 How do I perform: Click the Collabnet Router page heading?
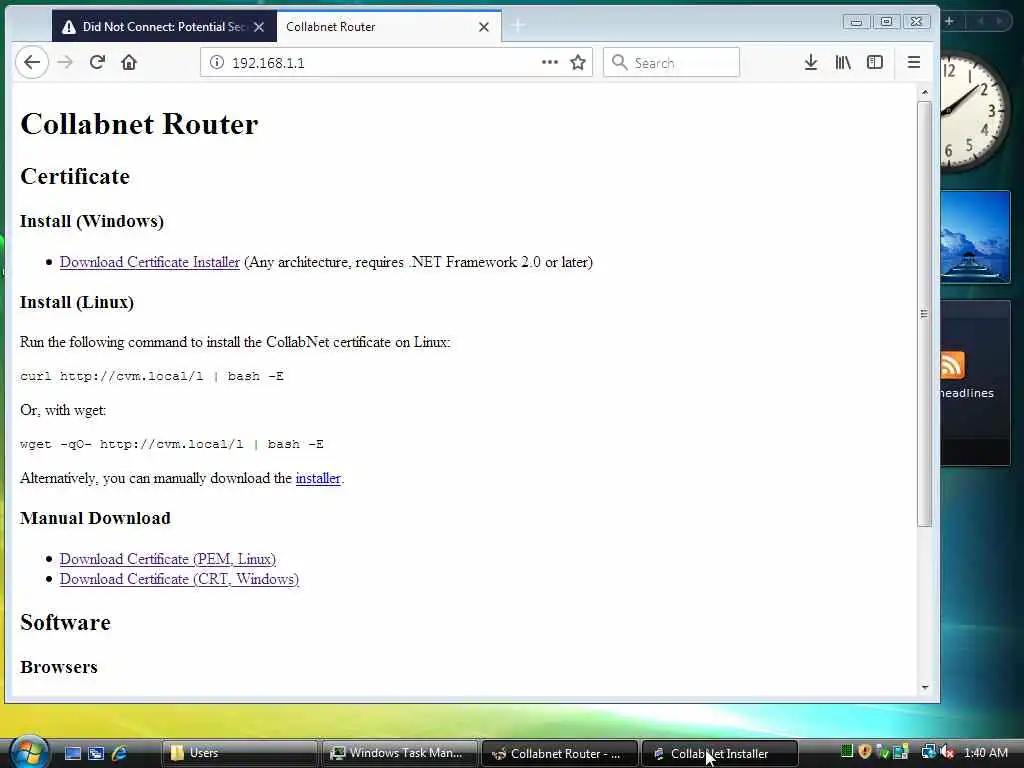coord(139,124)
